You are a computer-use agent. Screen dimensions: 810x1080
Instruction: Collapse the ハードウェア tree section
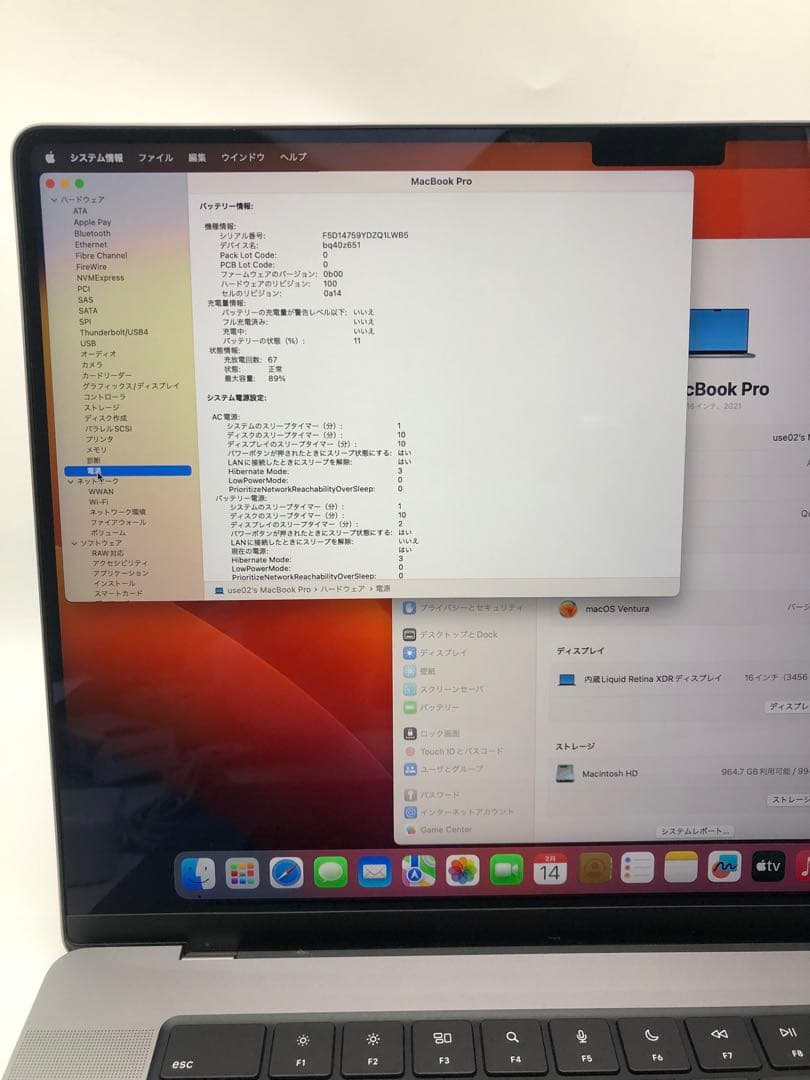[54, 200]
